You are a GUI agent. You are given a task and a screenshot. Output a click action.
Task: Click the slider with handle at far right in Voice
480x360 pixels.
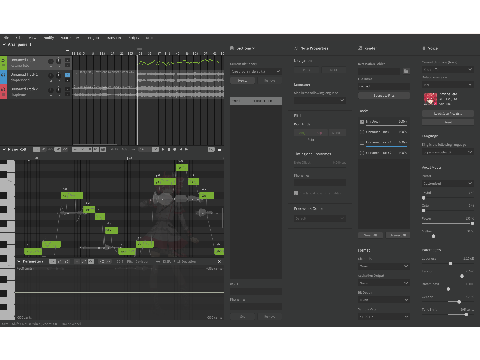[x=448, y=223]
